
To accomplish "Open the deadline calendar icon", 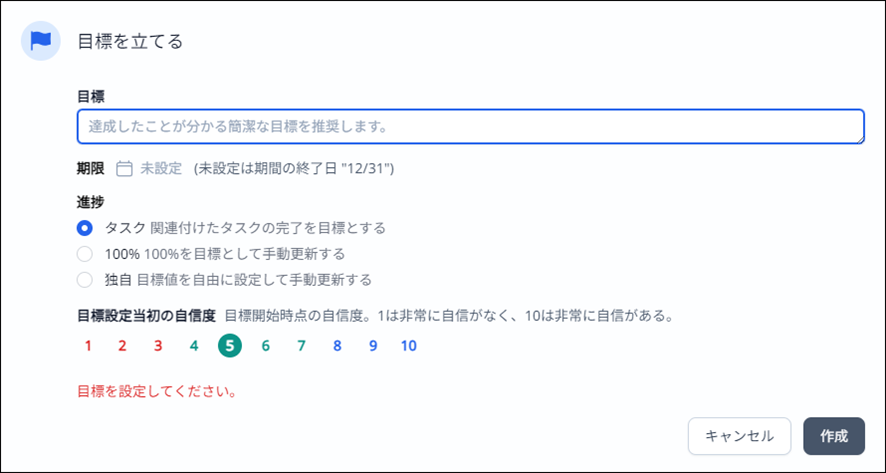I will [x=124, y=168].
